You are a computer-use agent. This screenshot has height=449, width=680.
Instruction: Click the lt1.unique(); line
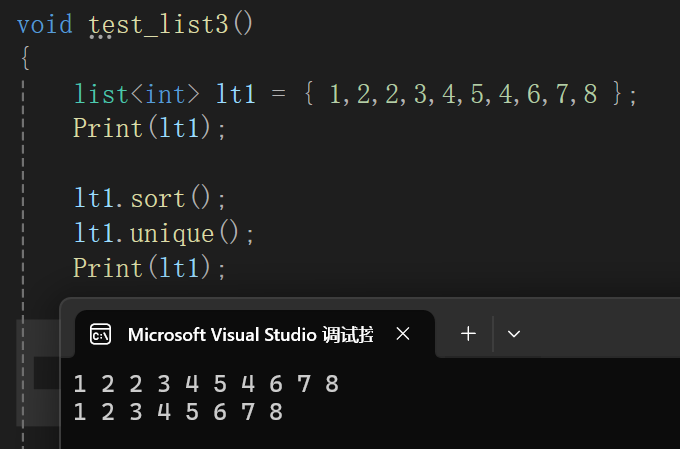point(164,233)
